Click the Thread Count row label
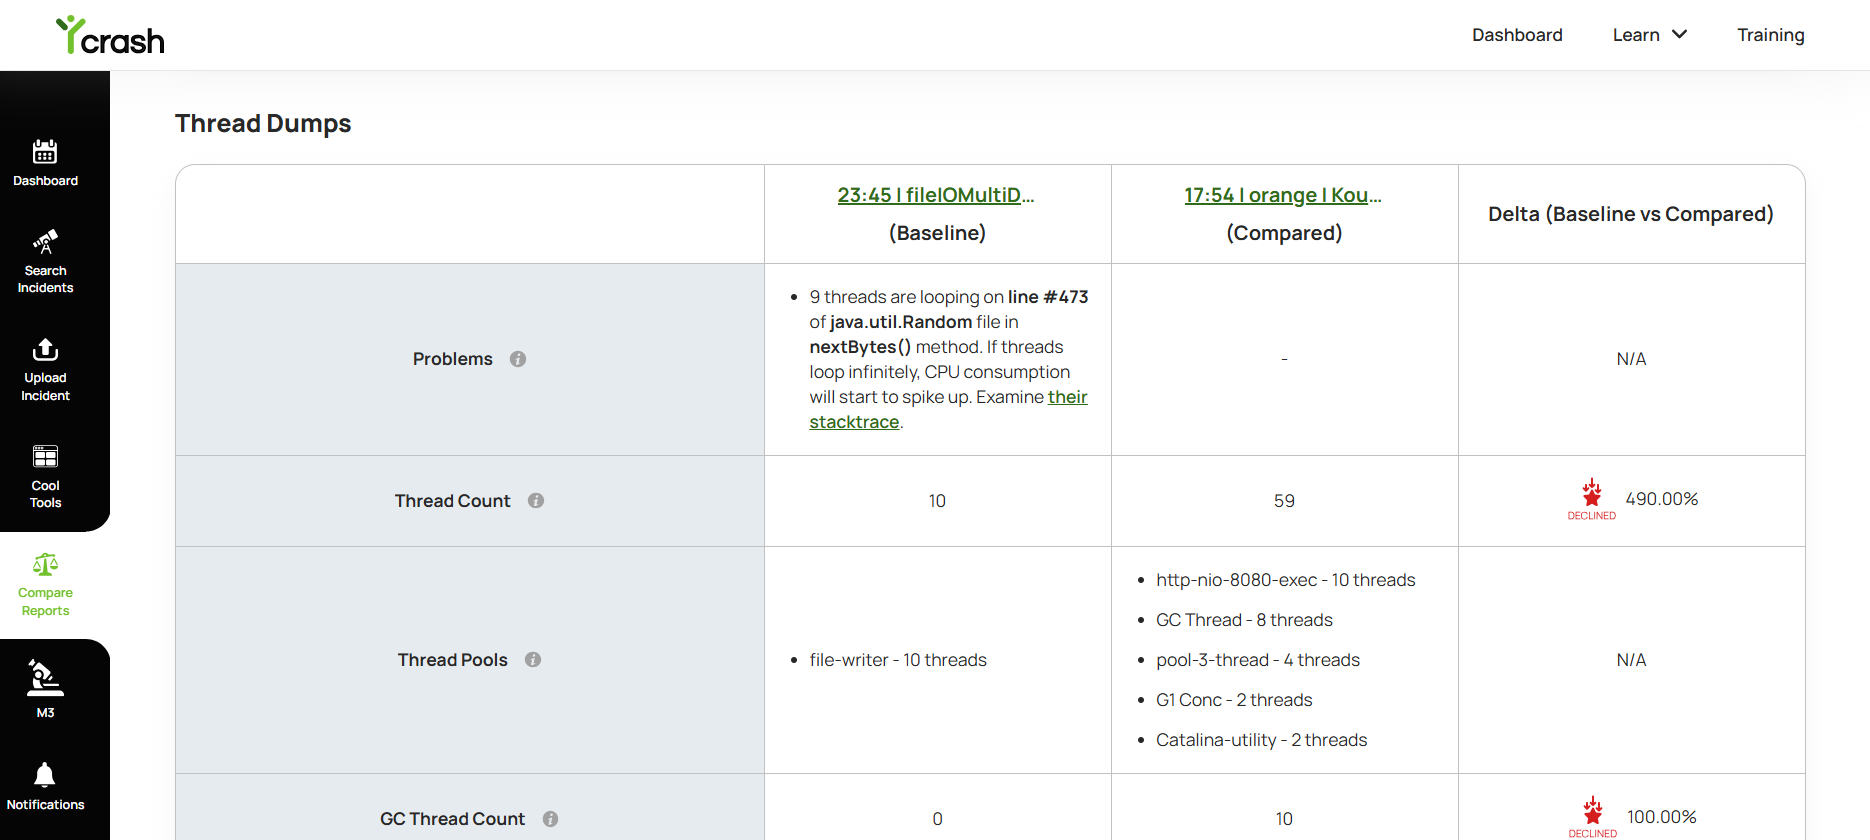This screenshot has height=840, width=1870. [452, 500]
